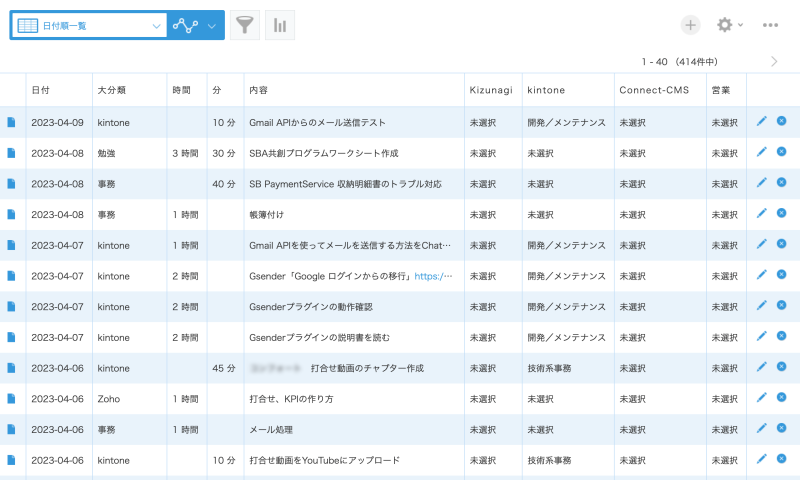Open the filter funnel icon

(245, 25)
